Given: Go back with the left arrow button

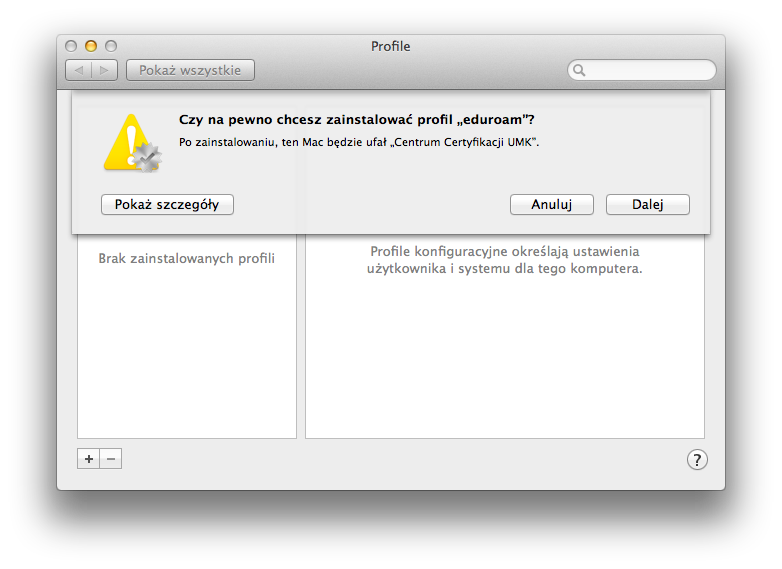Looking at the screenshot, I should point(79,70).
